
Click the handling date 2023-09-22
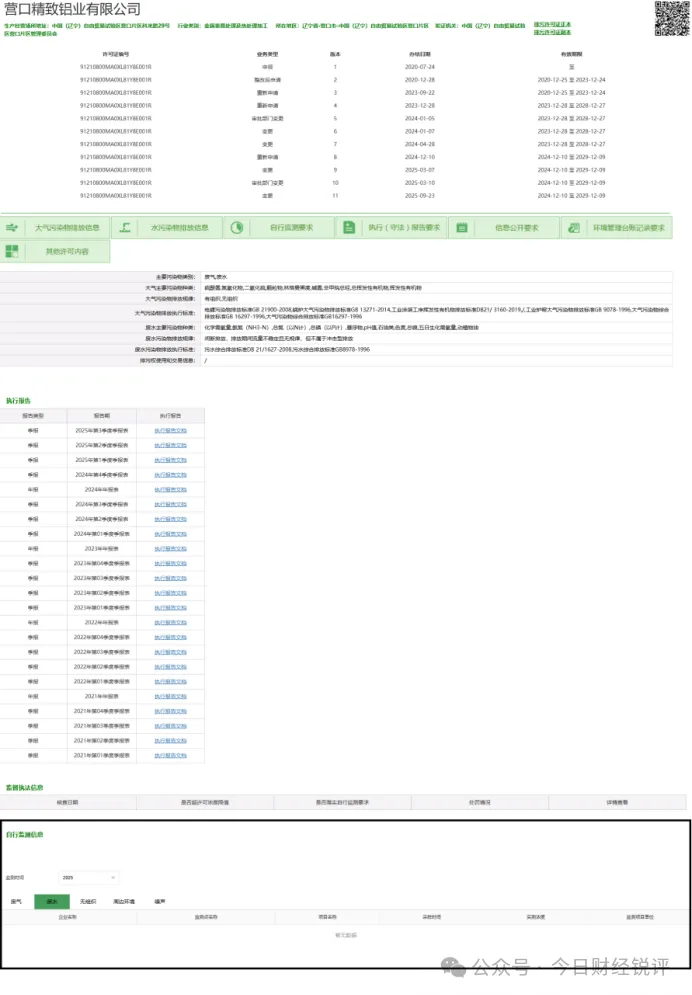click(x=420, y=93)
